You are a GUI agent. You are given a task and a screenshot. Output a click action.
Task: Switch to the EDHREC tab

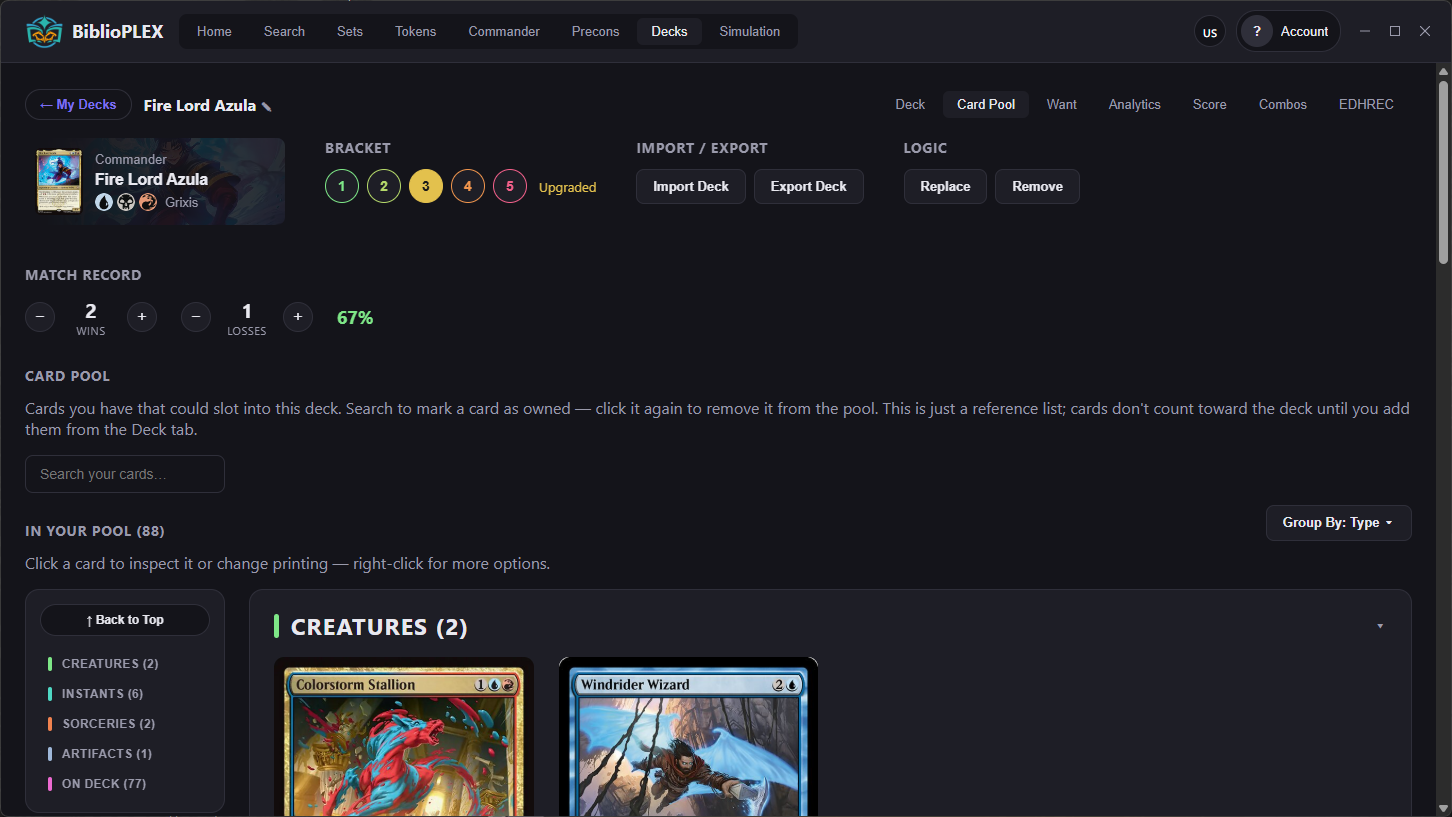[1366, 105]
